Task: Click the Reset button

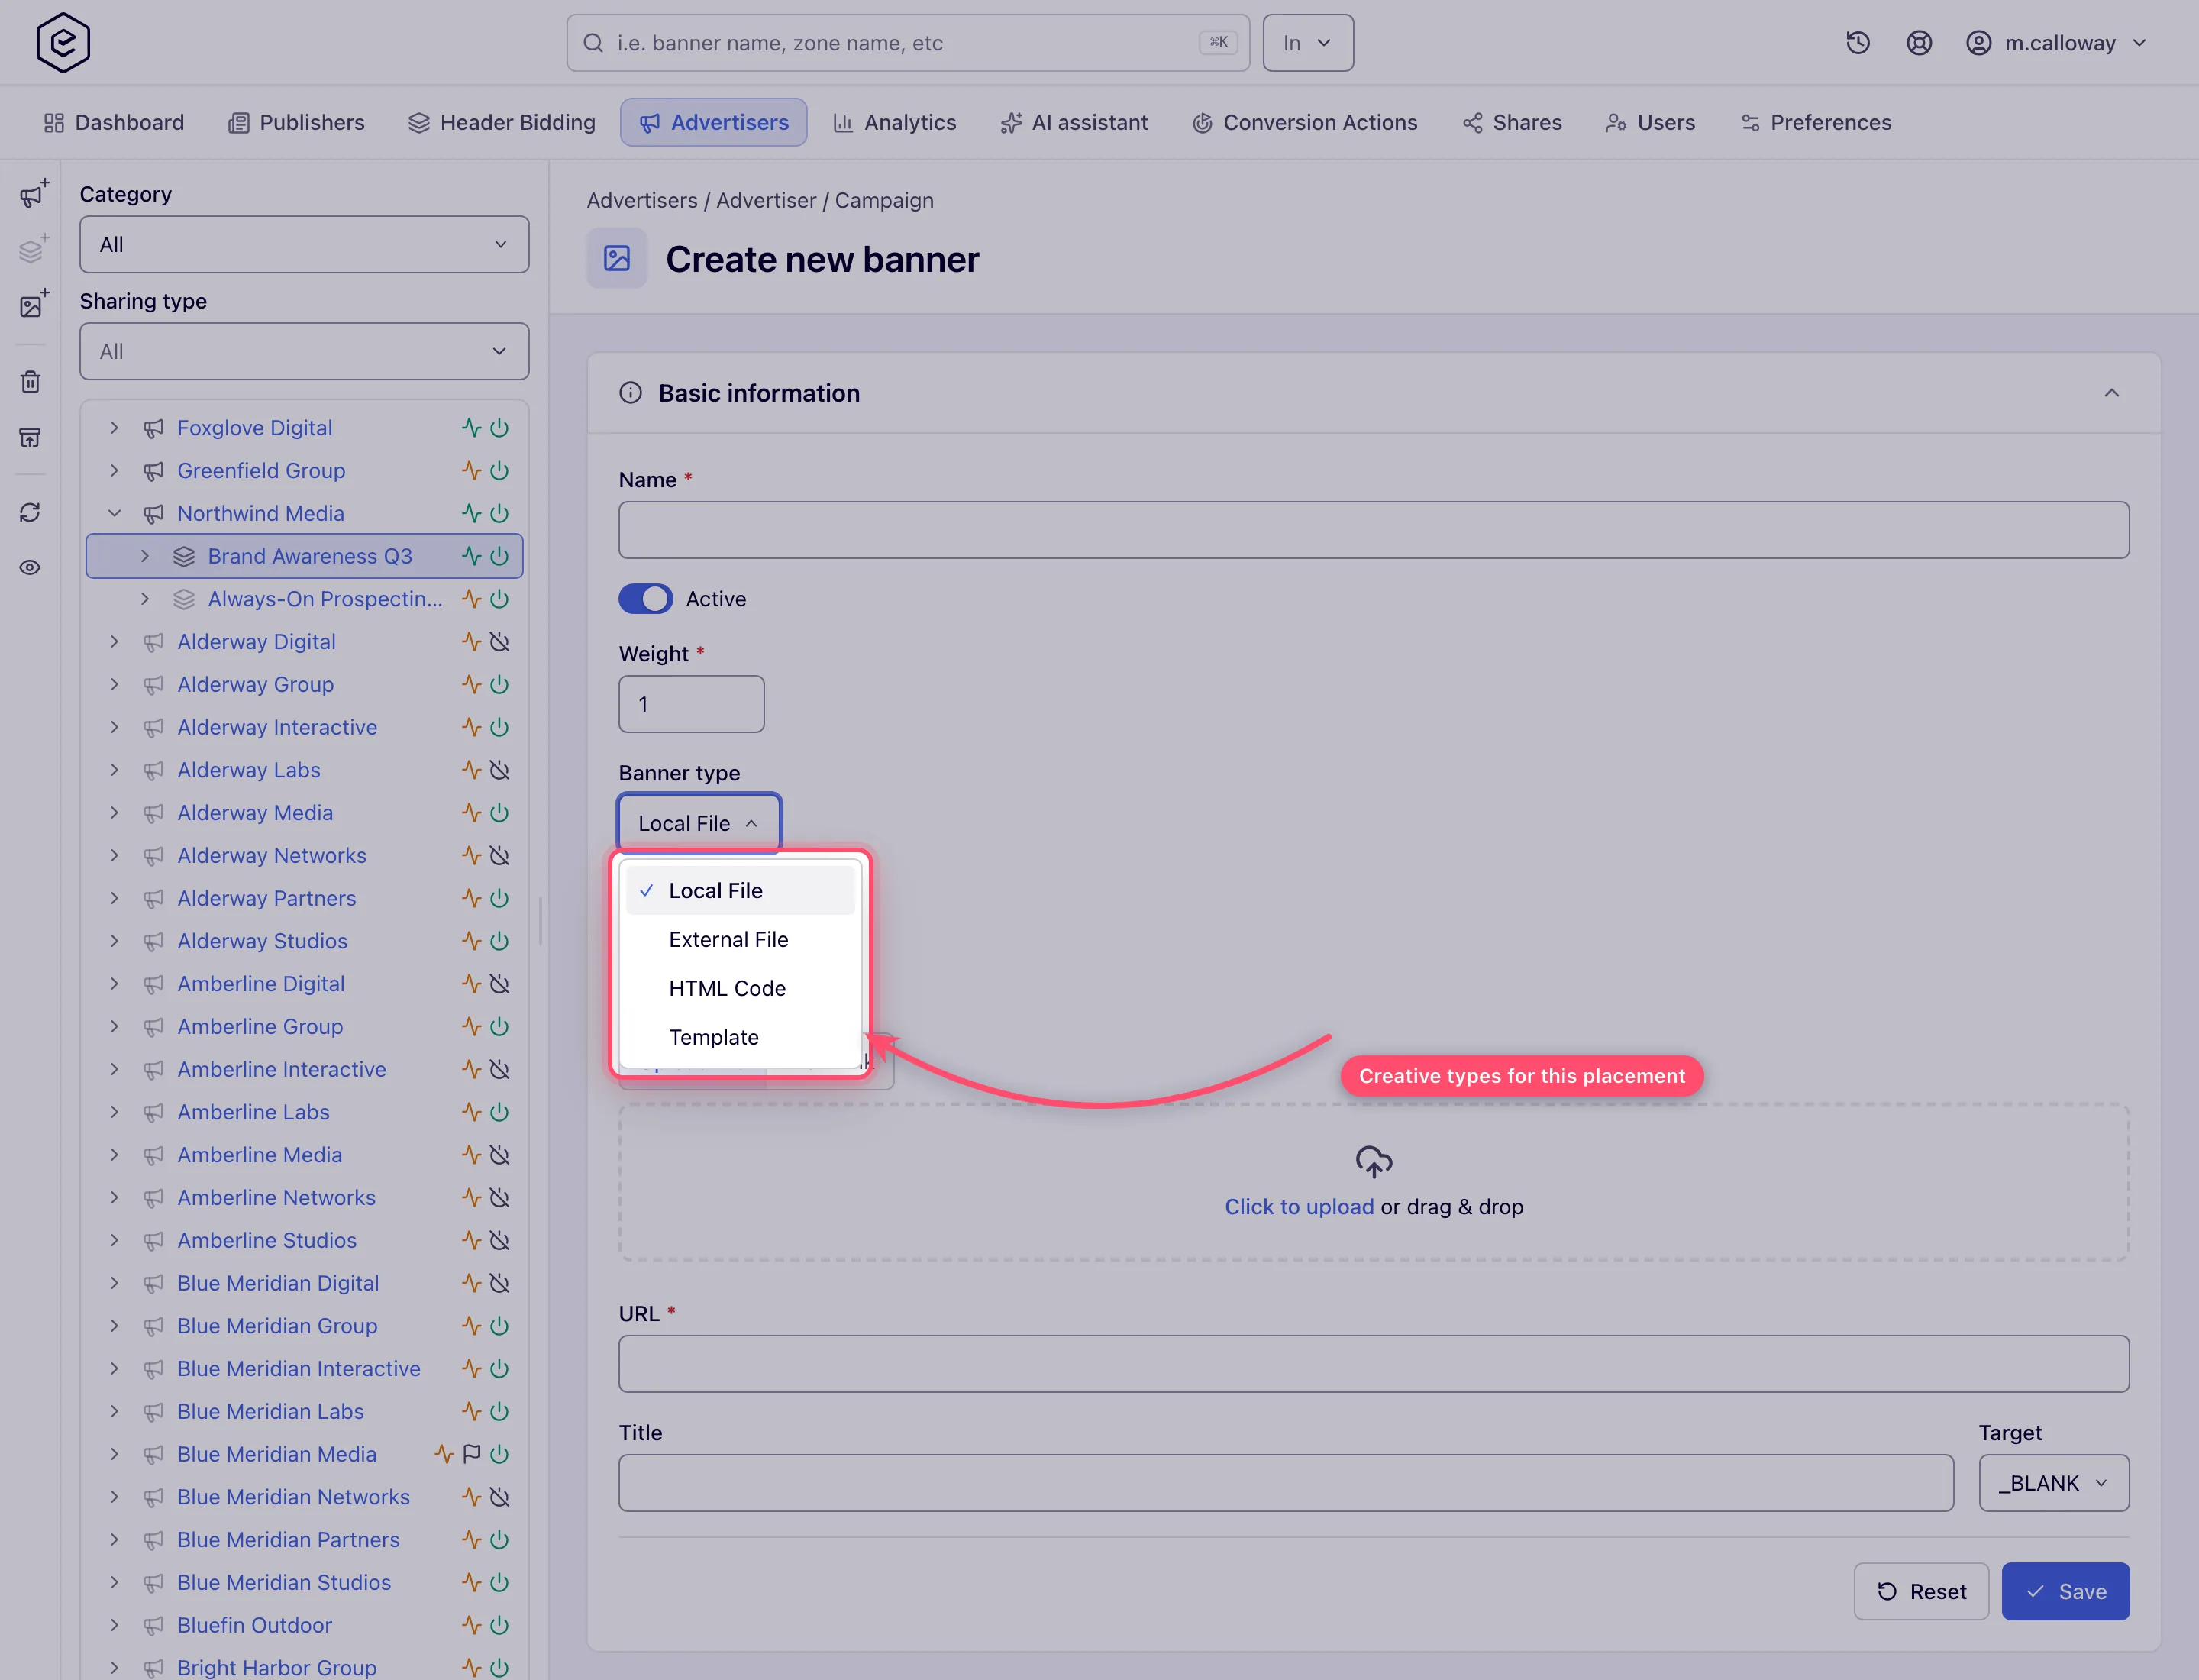Action: click(x=1921, y=1591)
